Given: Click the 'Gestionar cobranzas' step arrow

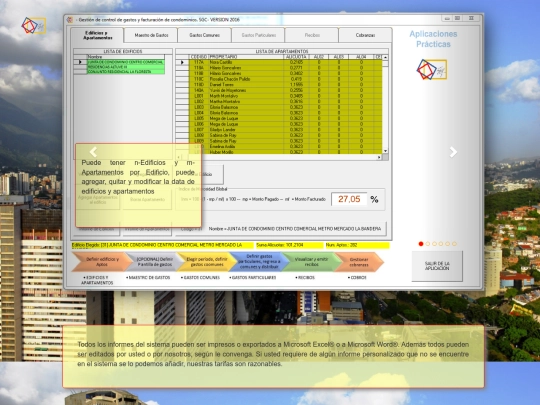Looking at the screenshot, I should (x=359, y=262).
